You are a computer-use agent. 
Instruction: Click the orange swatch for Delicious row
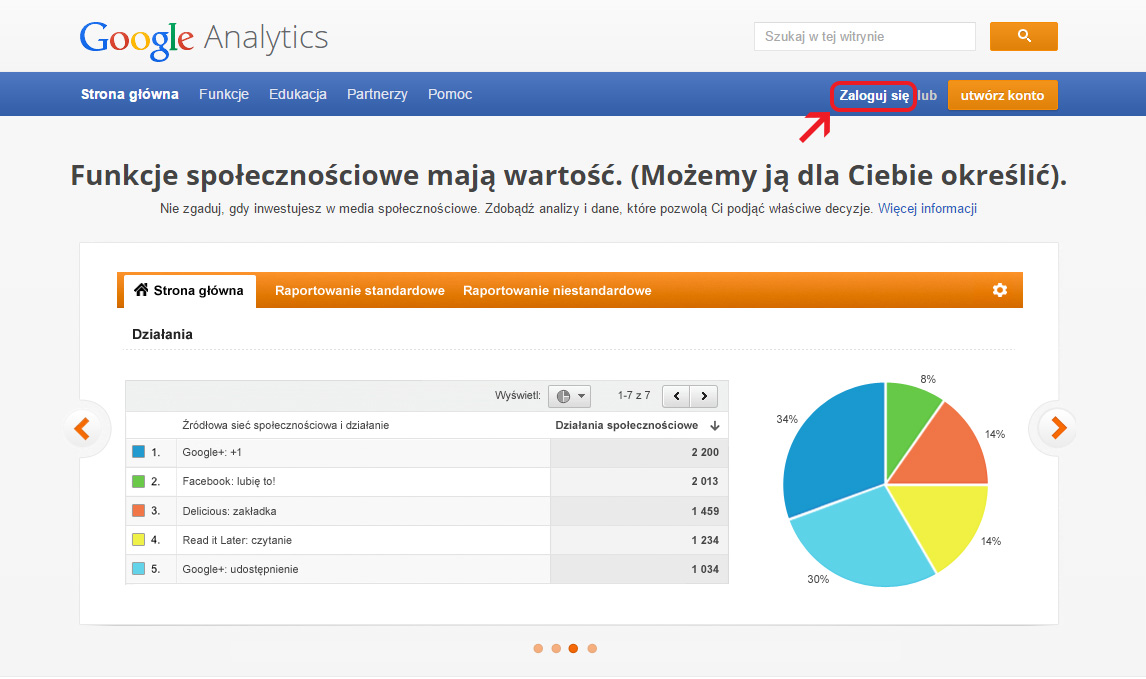click(138, 510)
